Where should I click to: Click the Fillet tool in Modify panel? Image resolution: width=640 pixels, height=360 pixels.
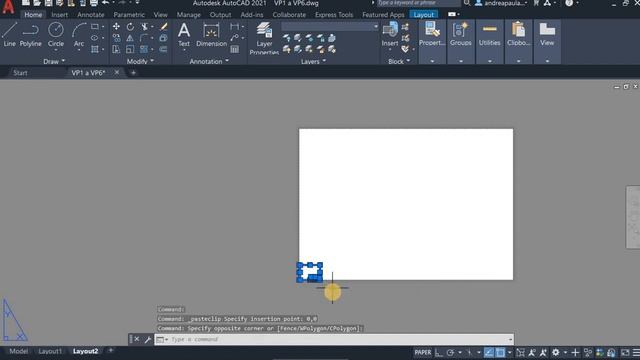[144, 38]
